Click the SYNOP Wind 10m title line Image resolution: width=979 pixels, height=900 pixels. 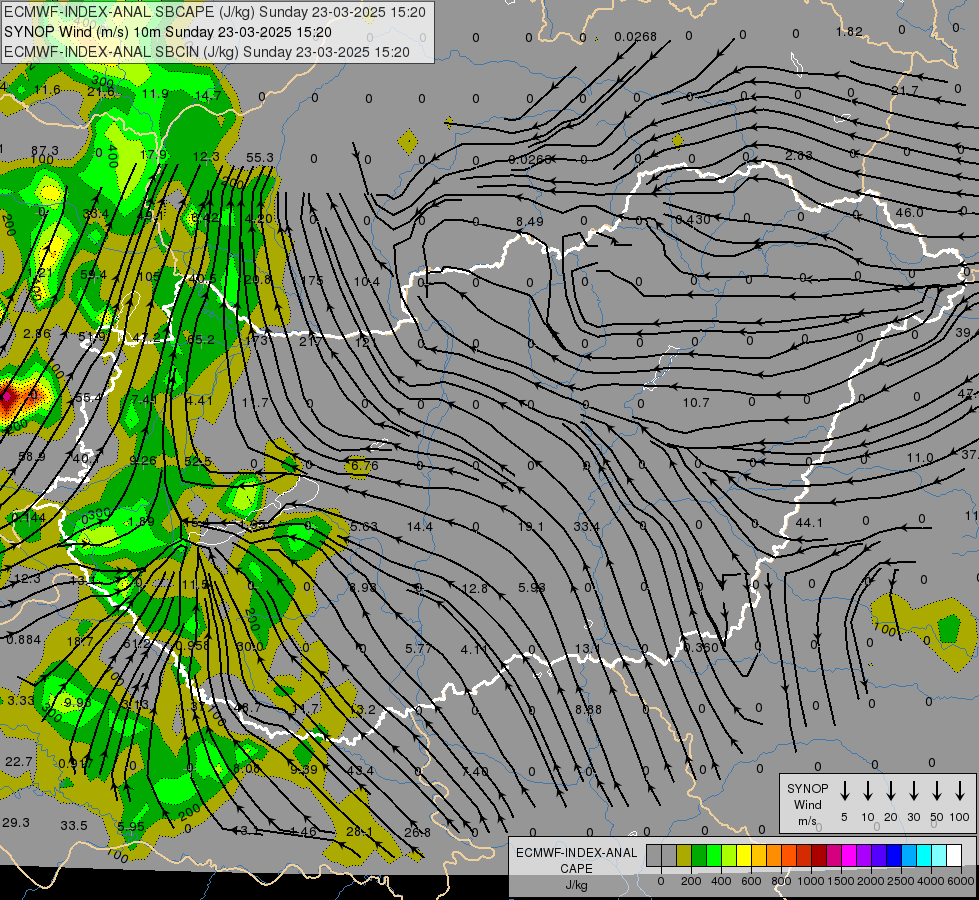click(168, 32)
